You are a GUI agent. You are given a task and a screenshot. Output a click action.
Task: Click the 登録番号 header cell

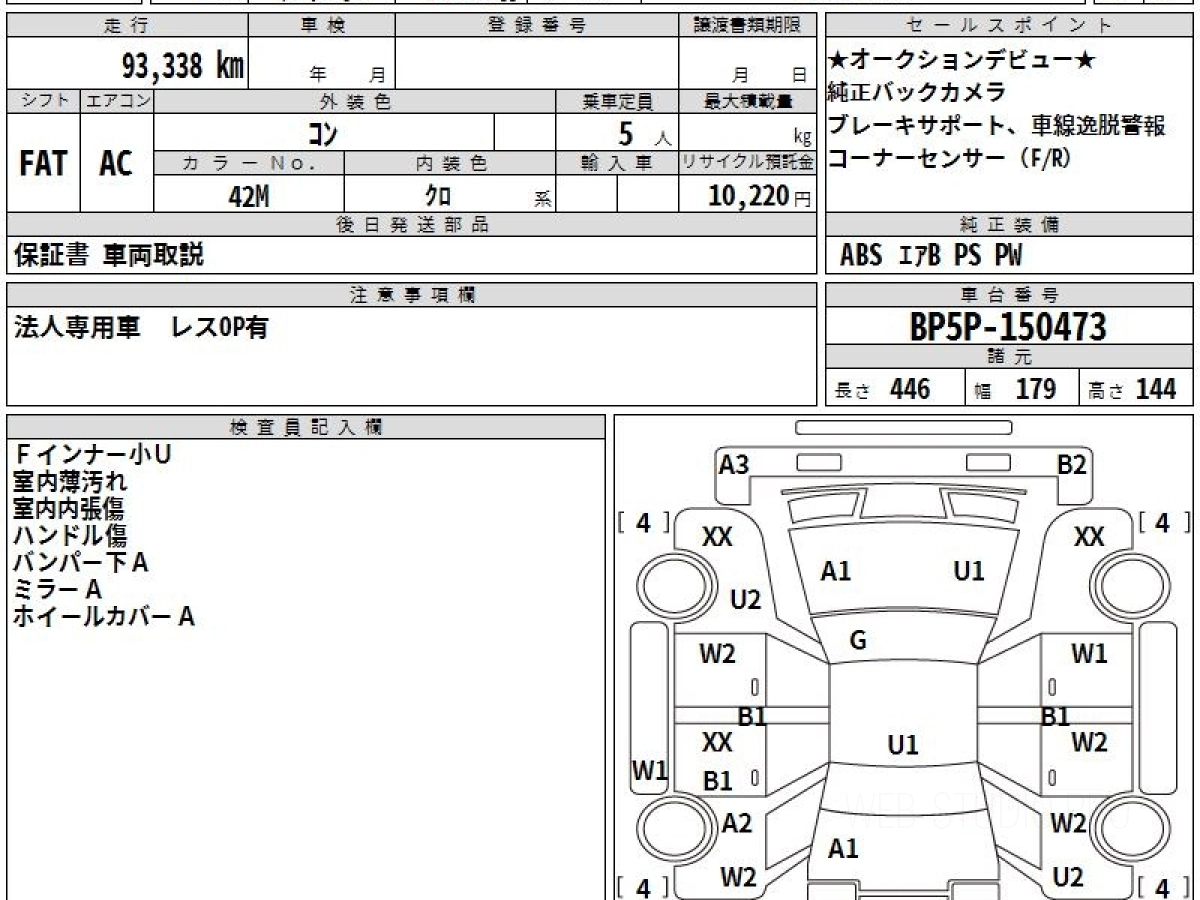pyautogui.click(x=536, y=26)
